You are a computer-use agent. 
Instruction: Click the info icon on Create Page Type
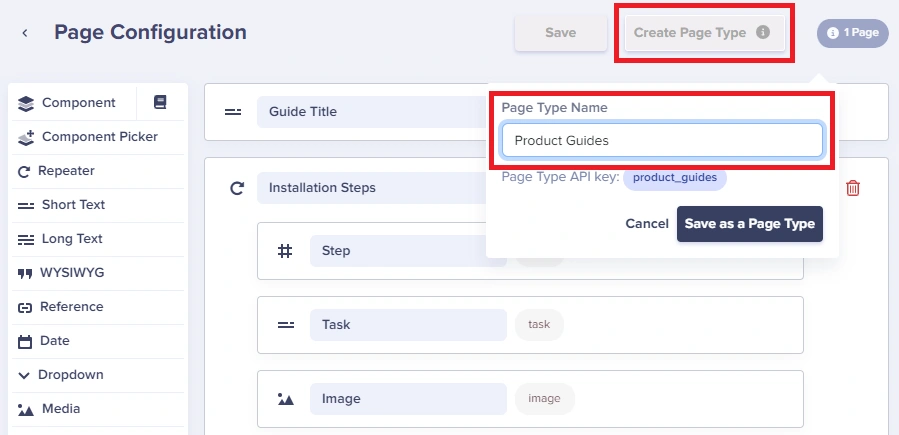pyautogui.click(x=763, y=32)
